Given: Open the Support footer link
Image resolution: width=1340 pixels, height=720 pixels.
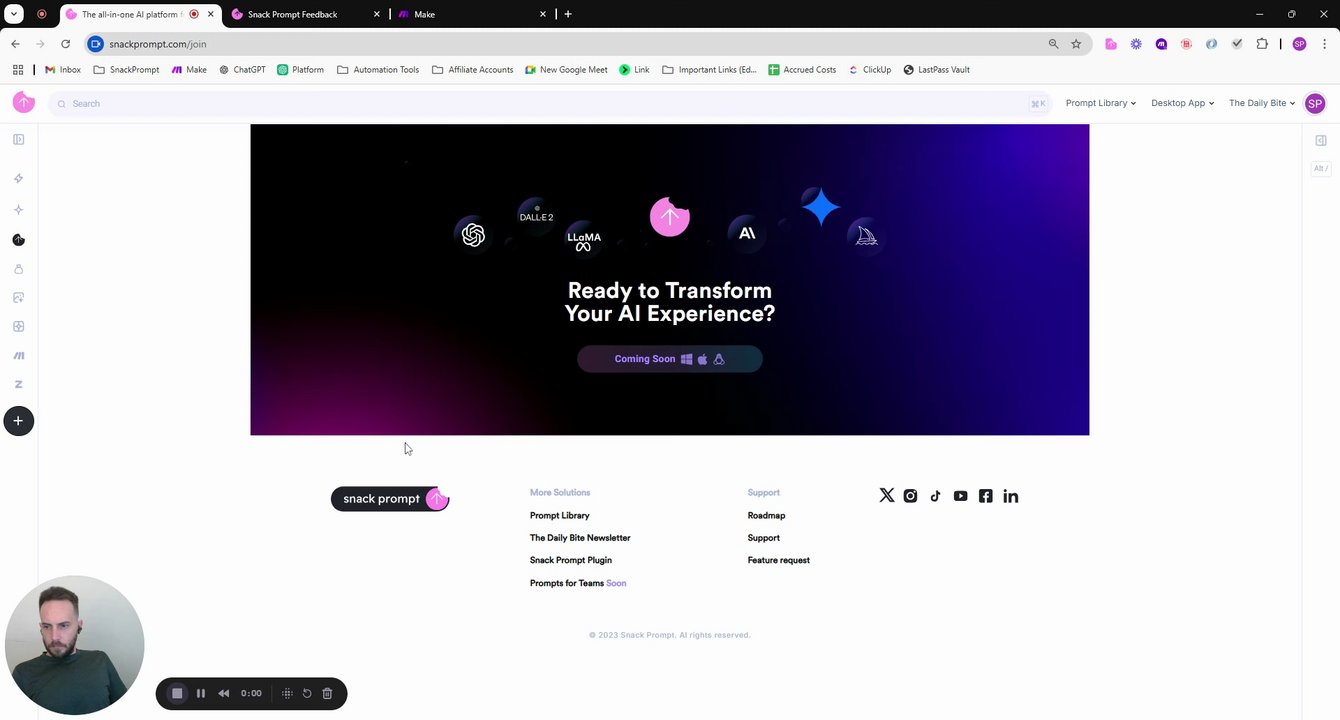Looking at the screenshot, I should pos(763,538).
